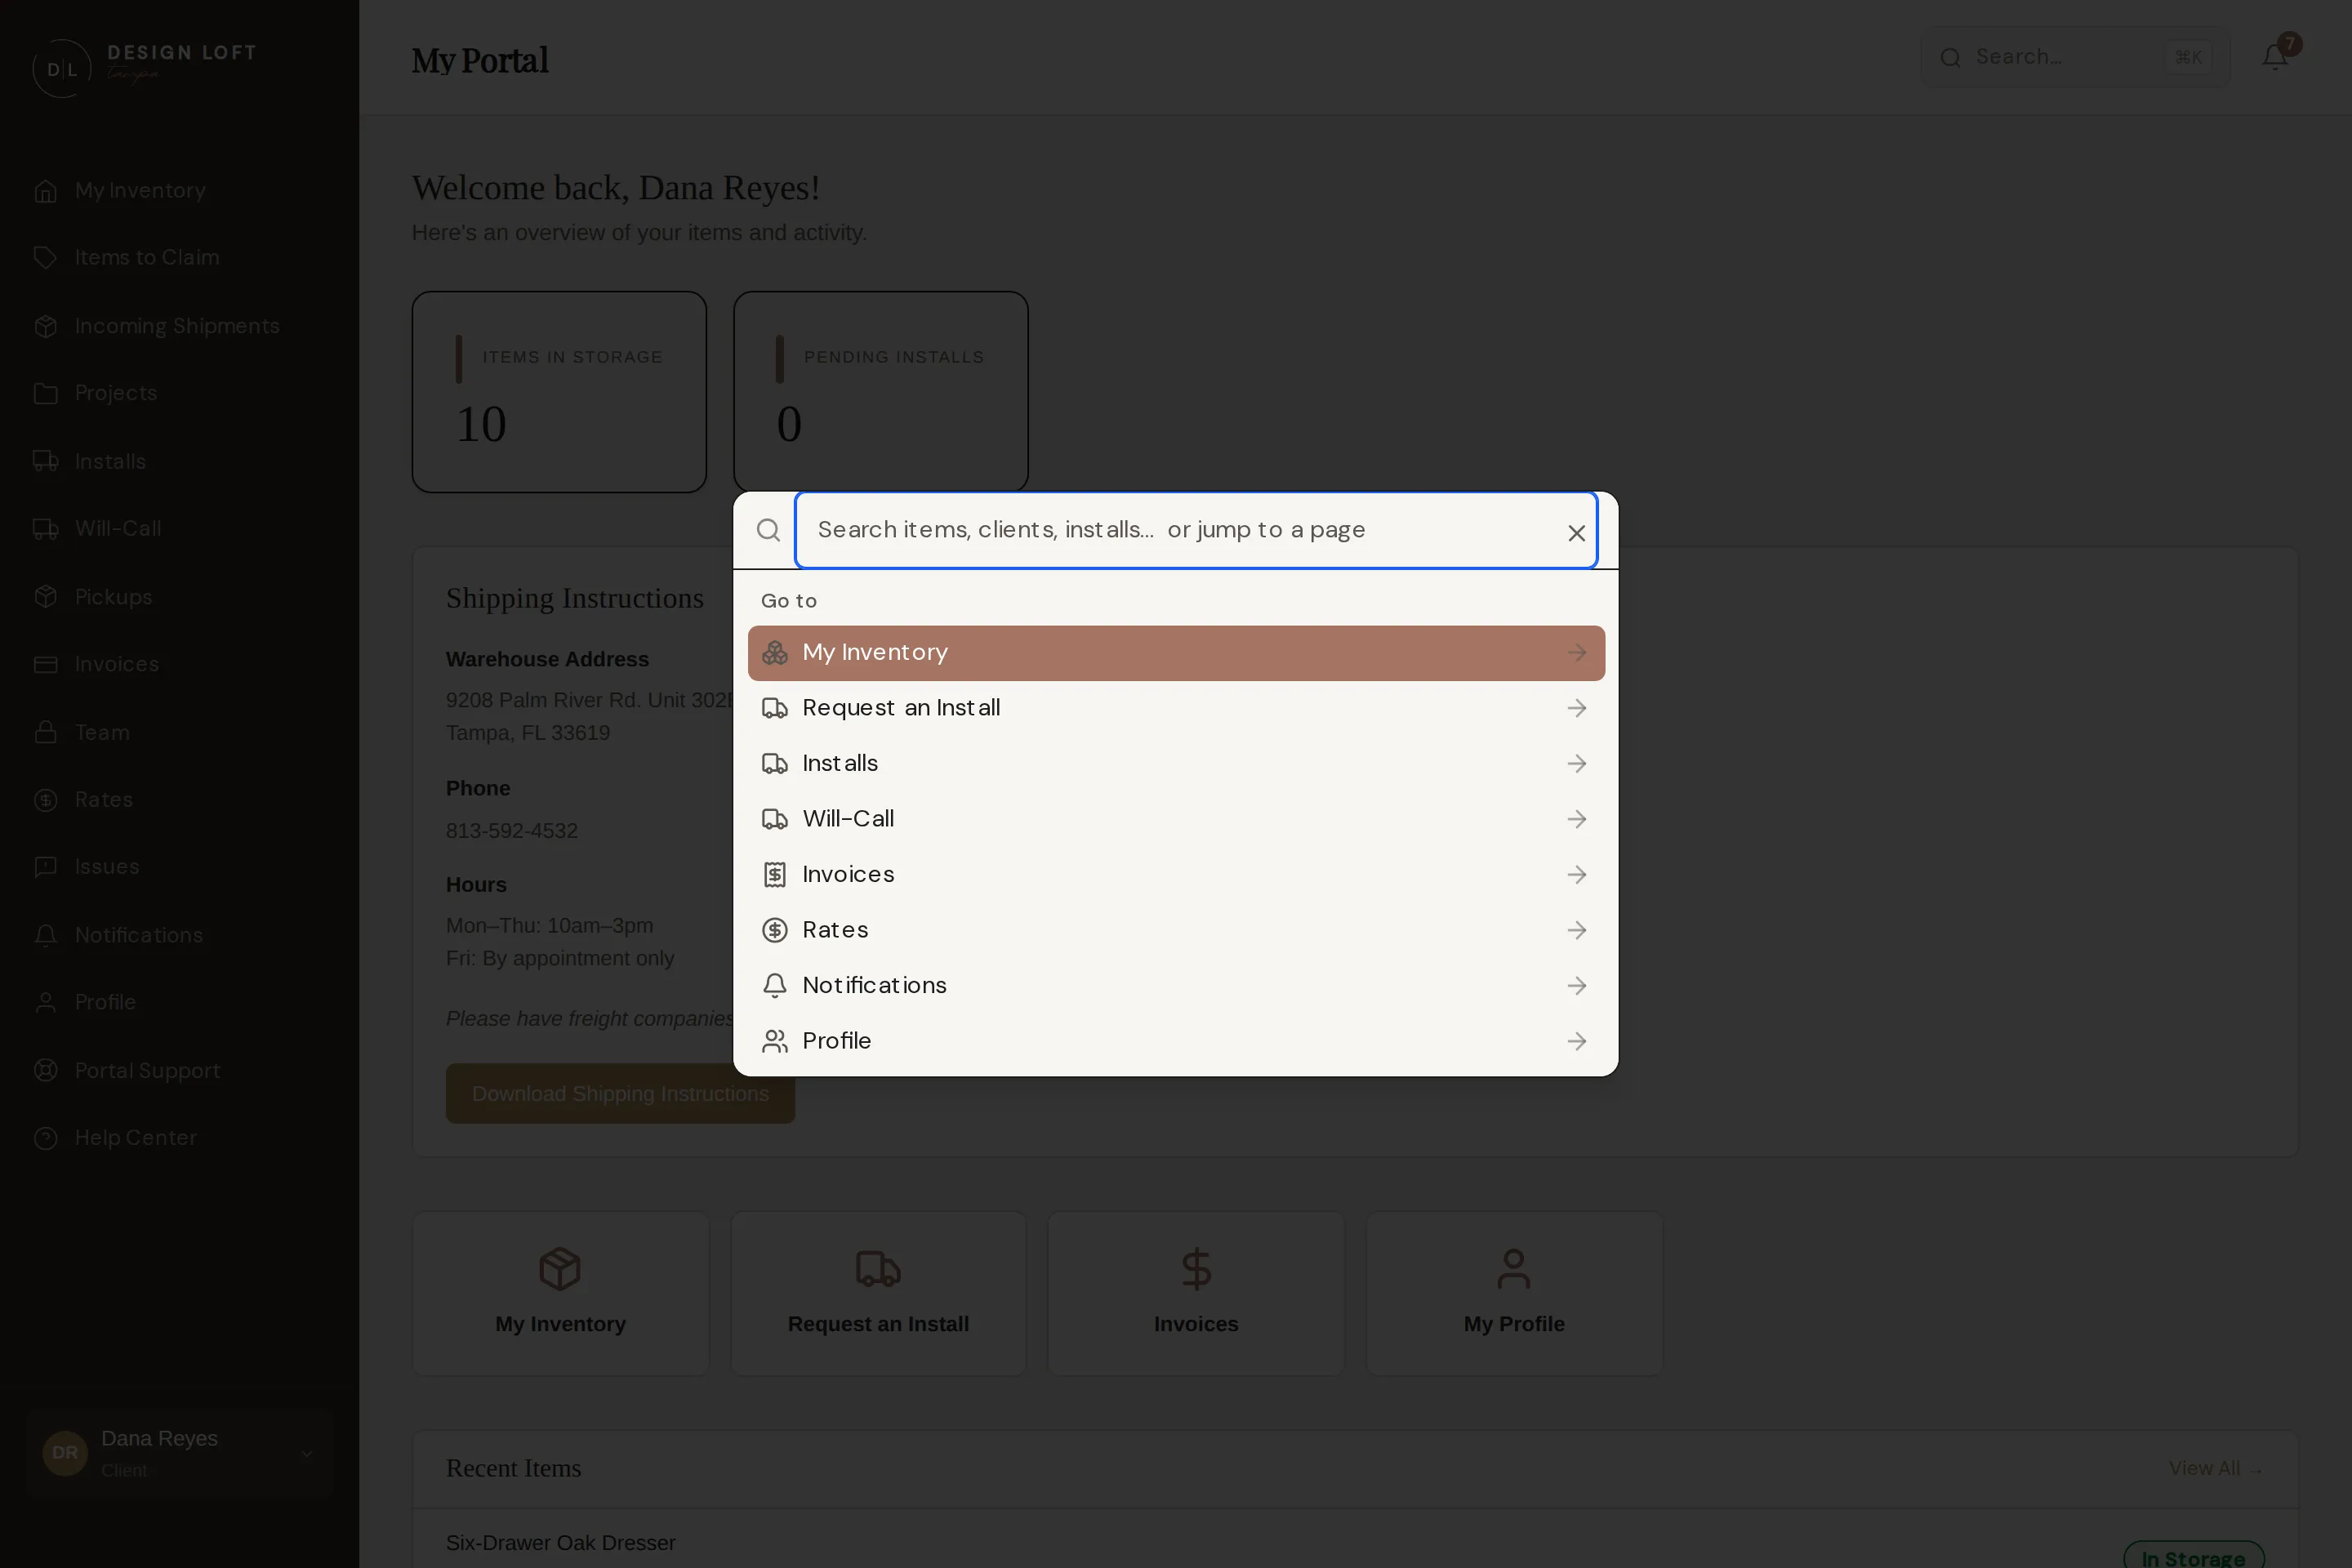This screenshot has height=1568, width=2352.
Task: Click arrow at right of Installs row
Action: pyautogui.click(x=1577, y=764)
